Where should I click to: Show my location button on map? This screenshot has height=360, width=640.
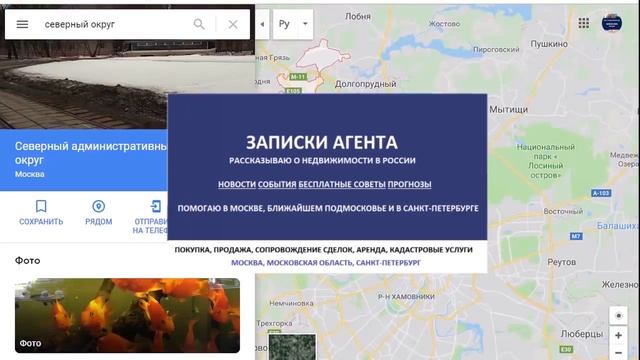(x=618, y=316)
